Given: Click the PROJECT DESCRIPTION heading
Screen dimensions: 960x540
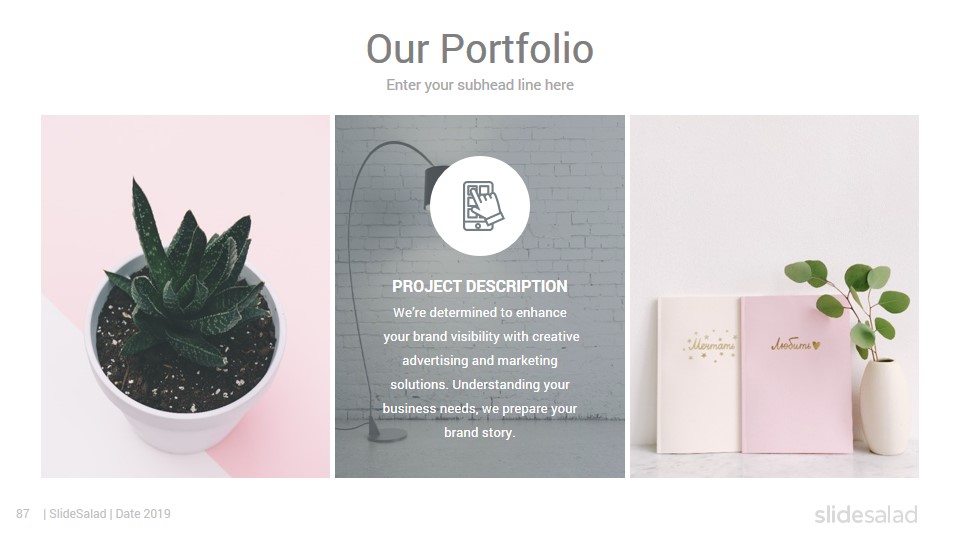Looking at the screenshot, I should [480, 286].
